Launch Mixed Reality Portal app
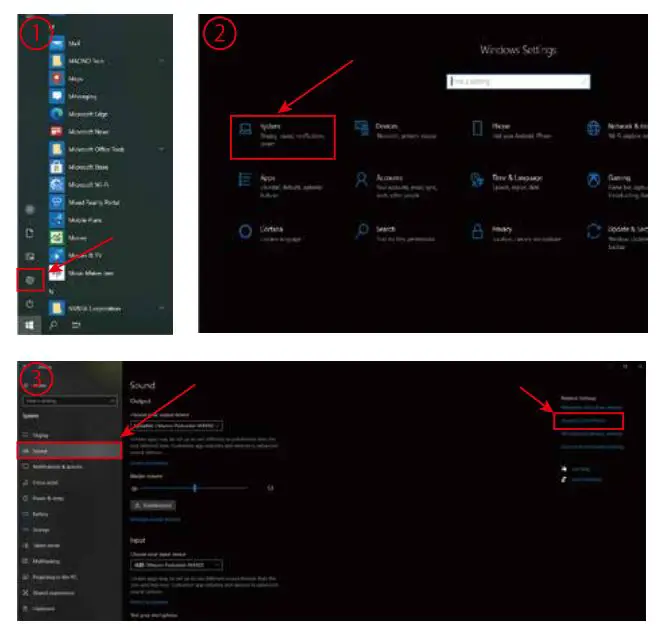669x637 pixels. pyautogui.click(x=84, y=202)
